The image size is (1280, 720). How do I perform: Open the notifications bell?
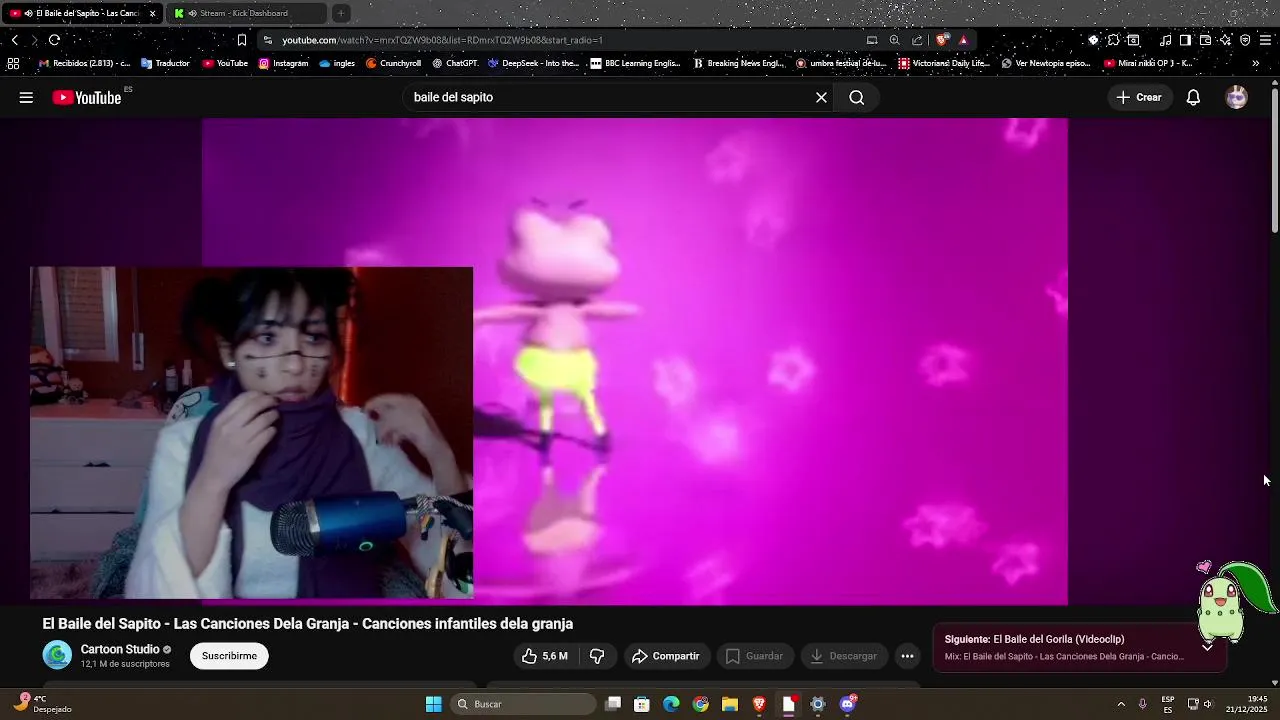click(1193, 97)
